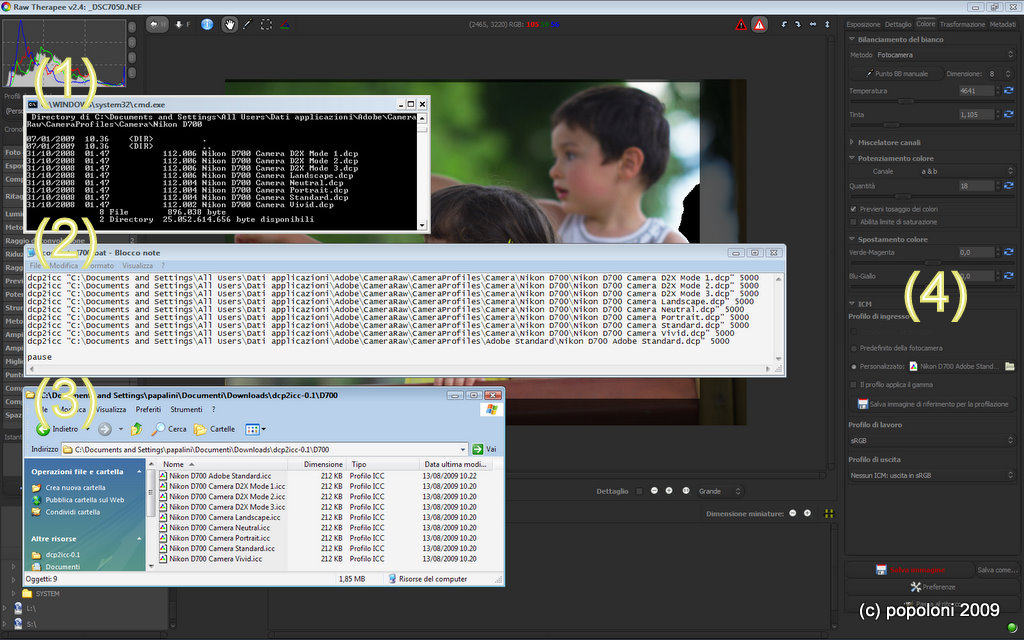The height and width of the screenshot is (640, 1024).
Task: Switch to Dettaglio tab in right panel
Action: (898, 24)
